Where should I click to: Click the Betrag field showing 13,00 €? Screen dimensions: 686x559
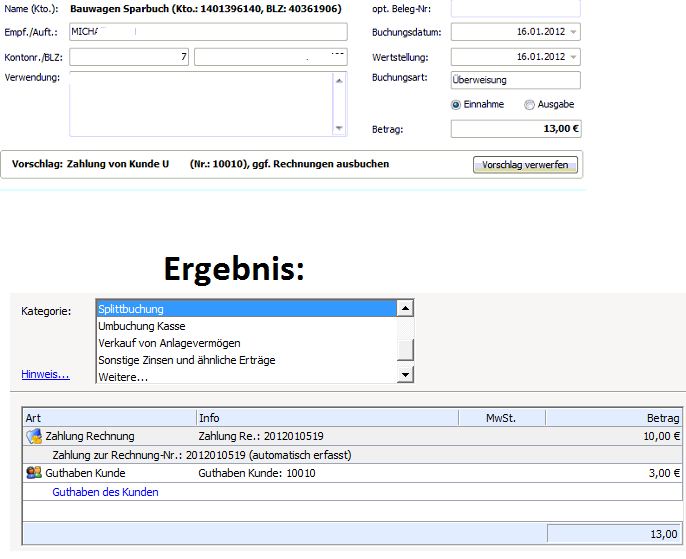[x=516, y=129]
